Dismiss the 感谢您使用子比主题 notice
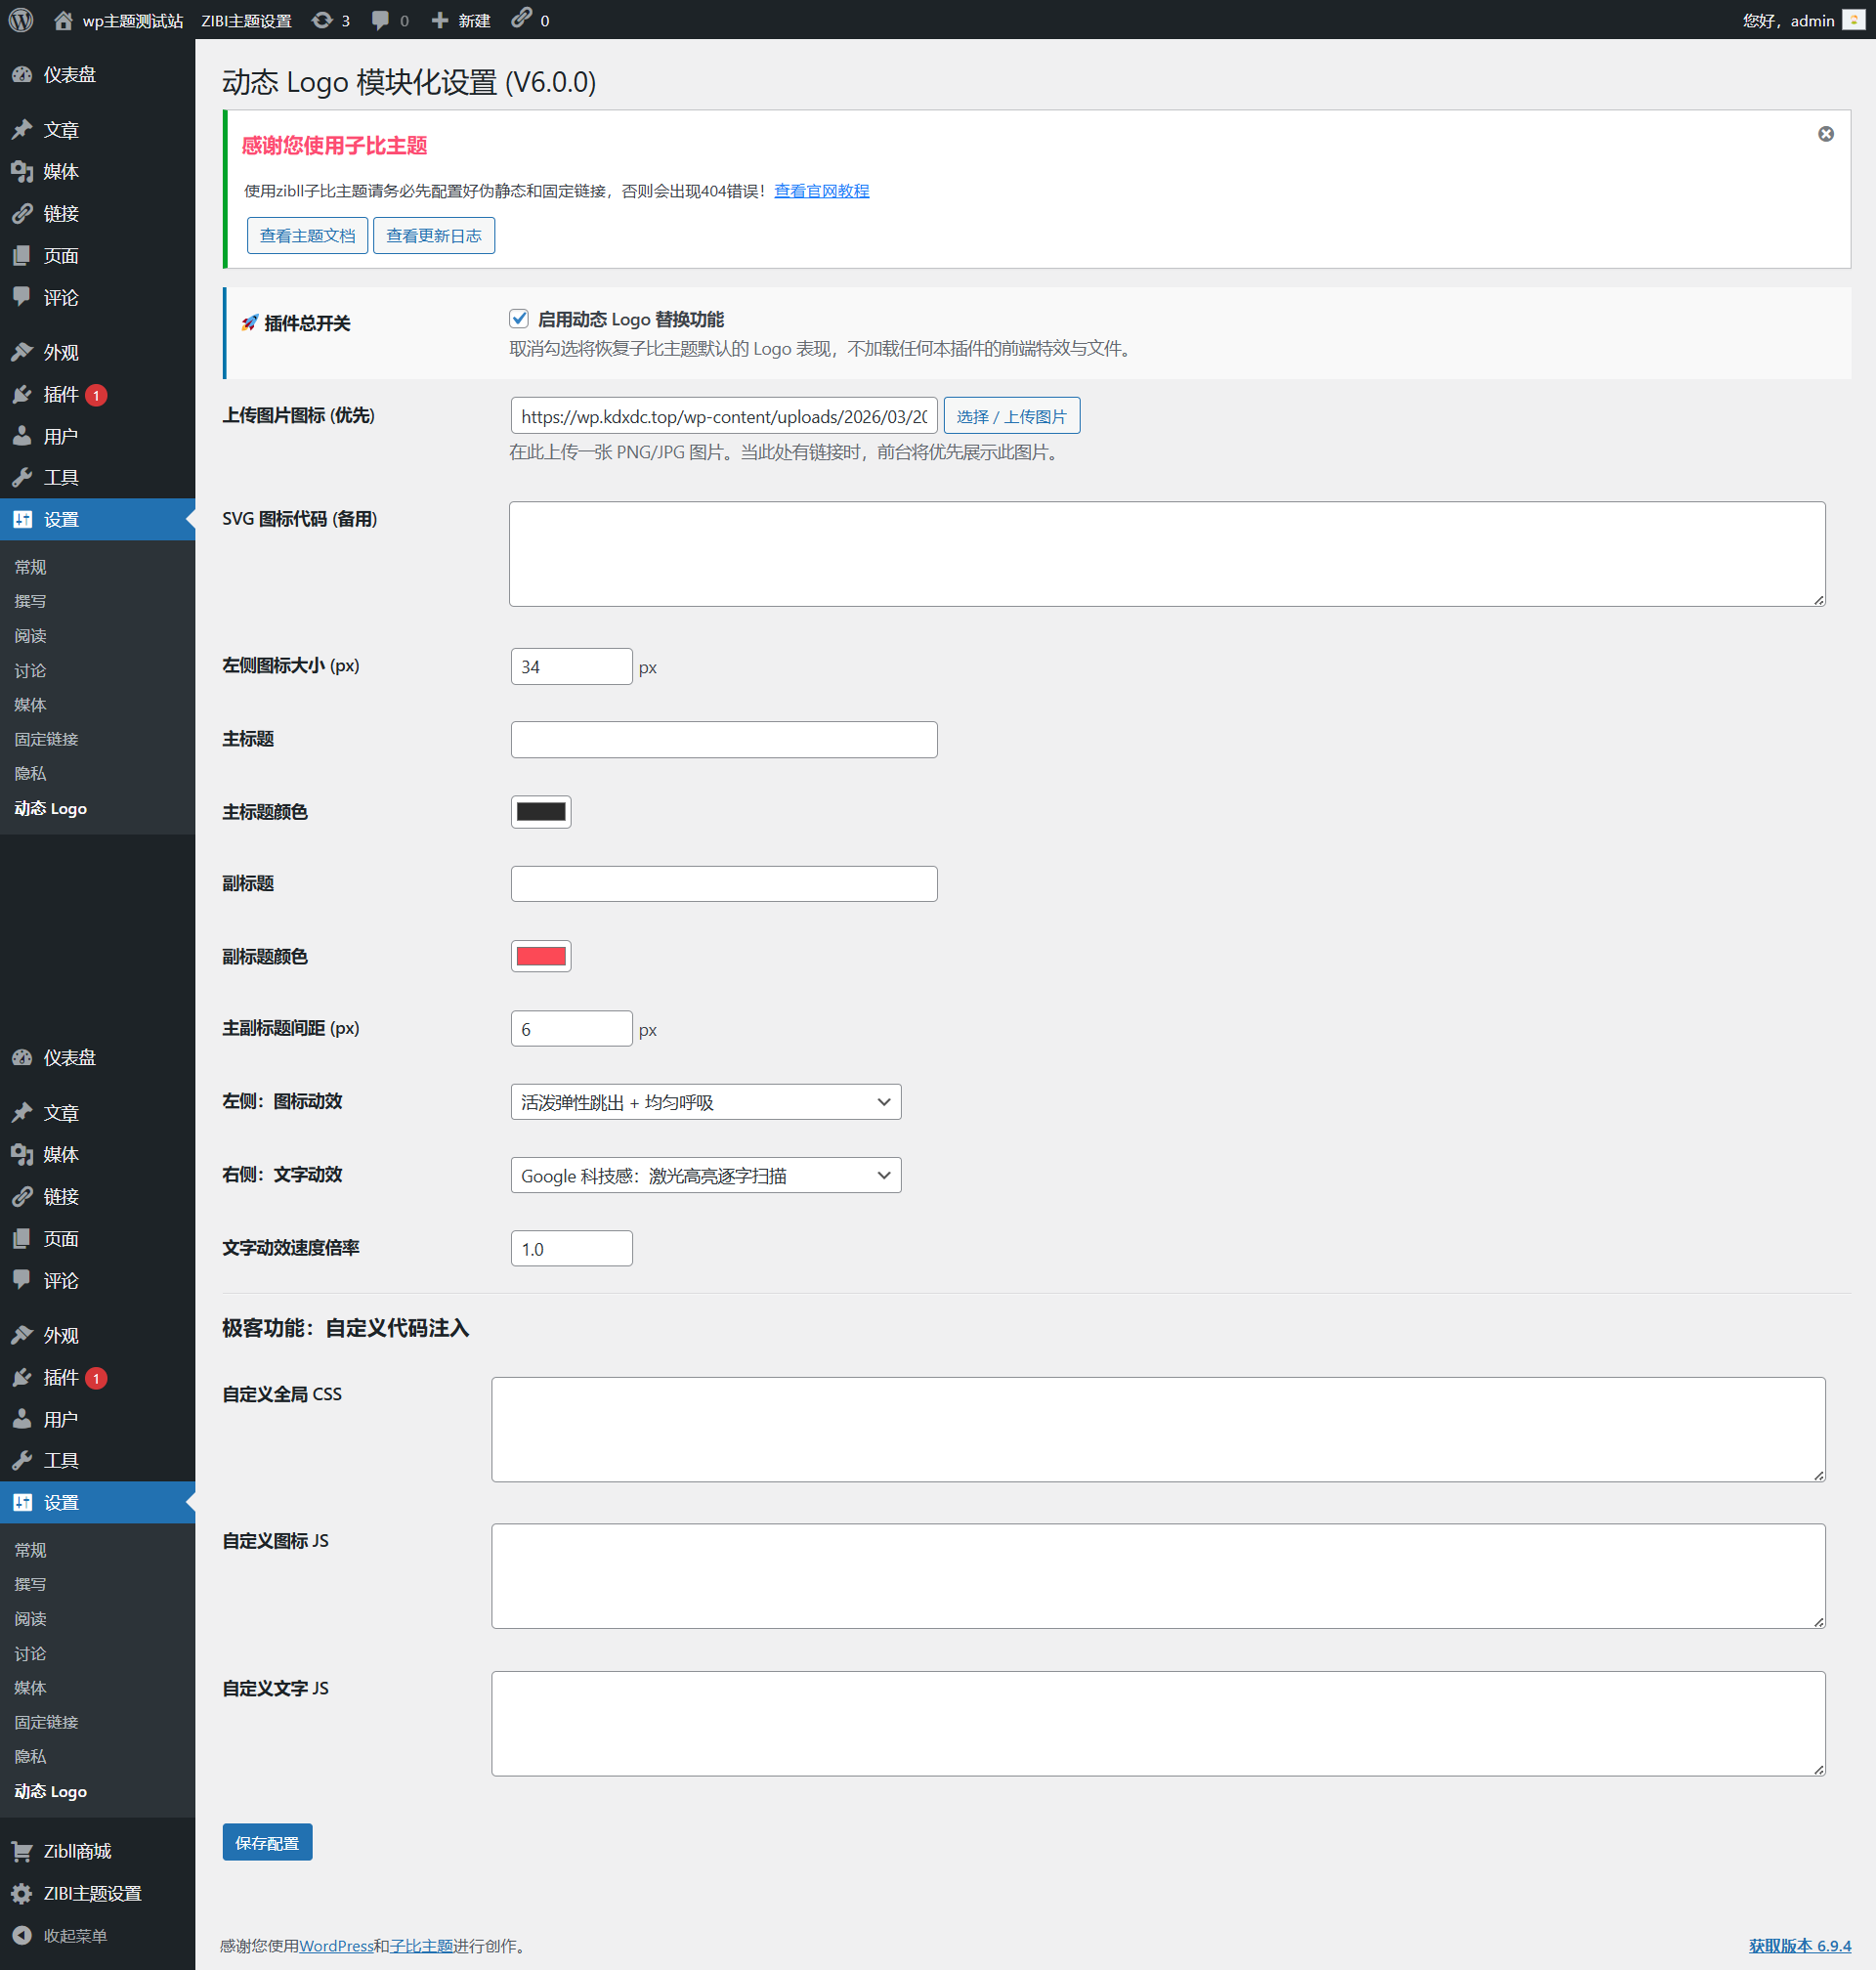1876x1970 pixels. tap(1825, 134)
